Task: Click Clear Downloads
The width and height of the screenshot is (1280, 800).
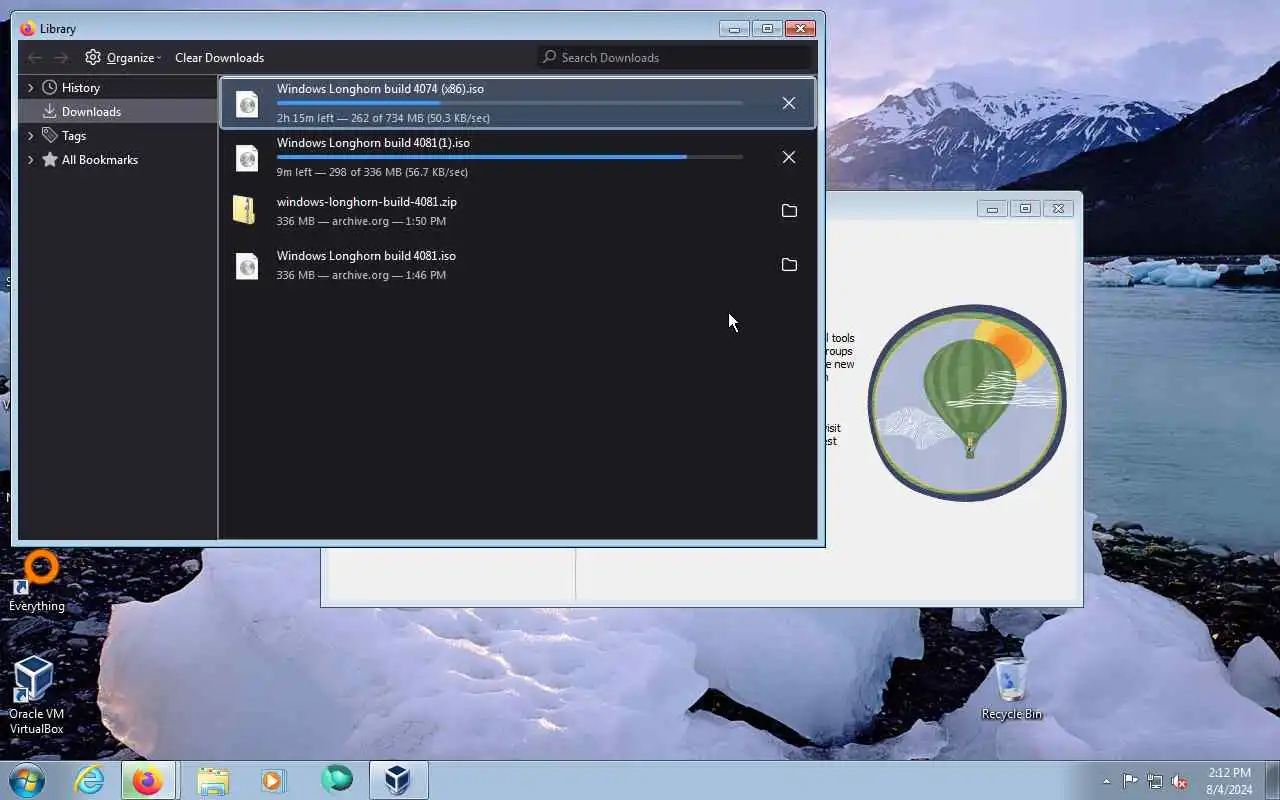Action: (219, 58)
